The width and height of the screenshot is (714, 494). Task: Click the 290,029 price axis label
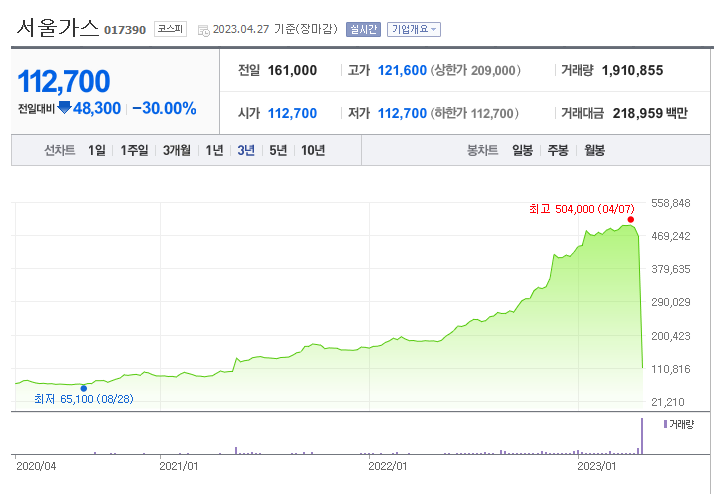tap(671, 302)
